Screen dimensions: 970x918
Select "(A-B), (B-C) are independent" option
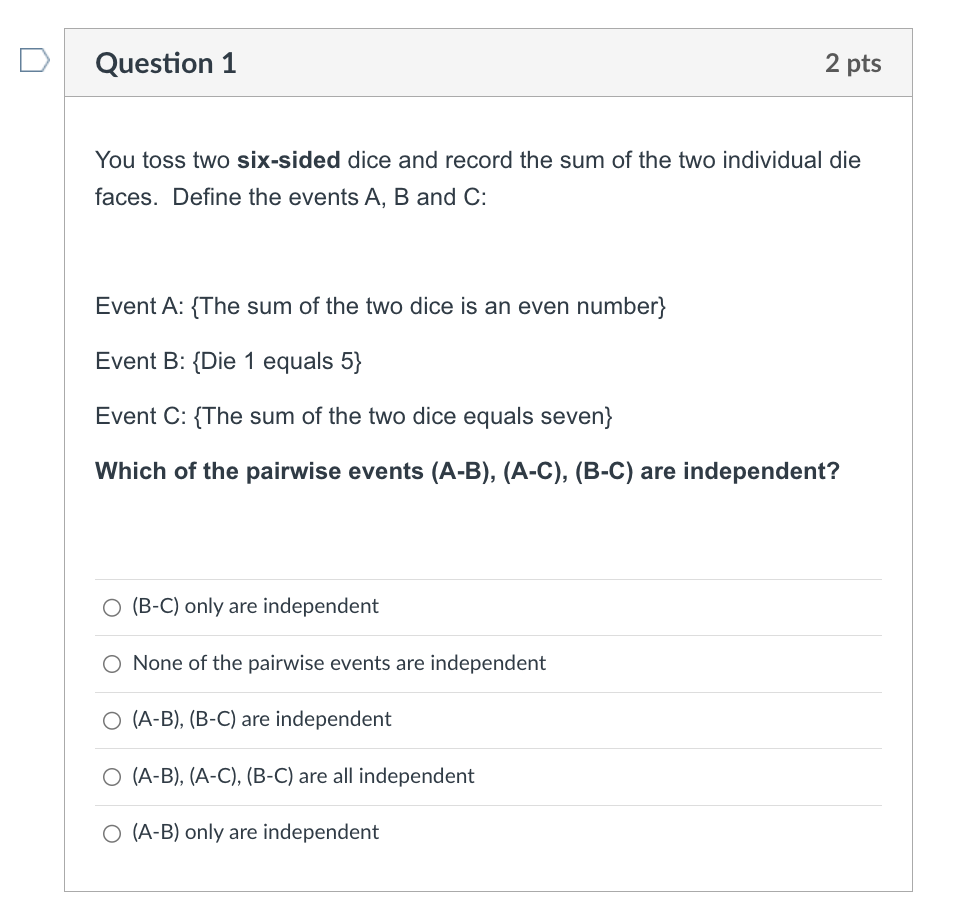coord(112,719)
